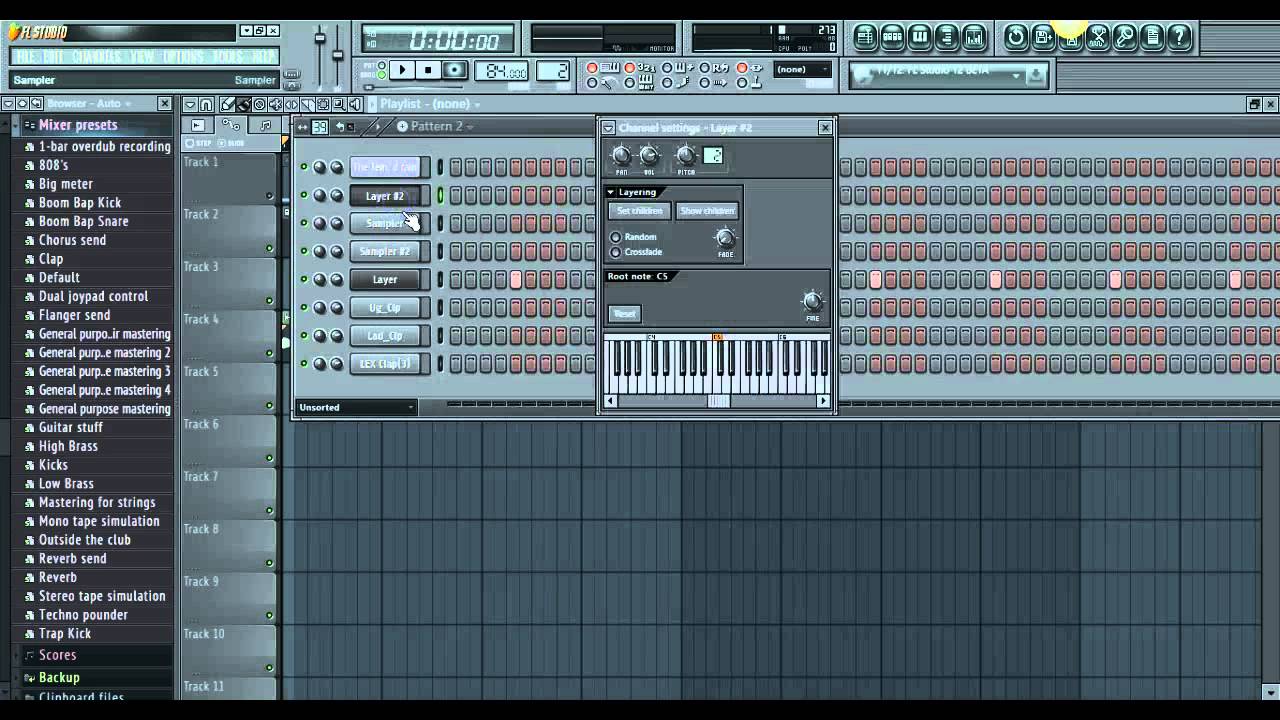This screenshot has height=720, width=1280.
Task: Open the Unsorted channel filter dropdown
Action: (x=356, y=407)
